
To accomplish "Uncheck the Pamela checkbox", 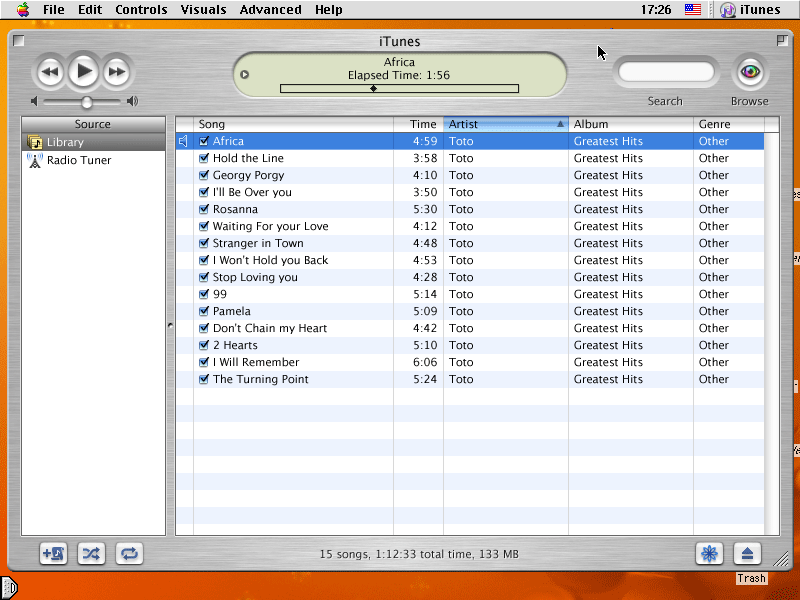I will [204, 311].
